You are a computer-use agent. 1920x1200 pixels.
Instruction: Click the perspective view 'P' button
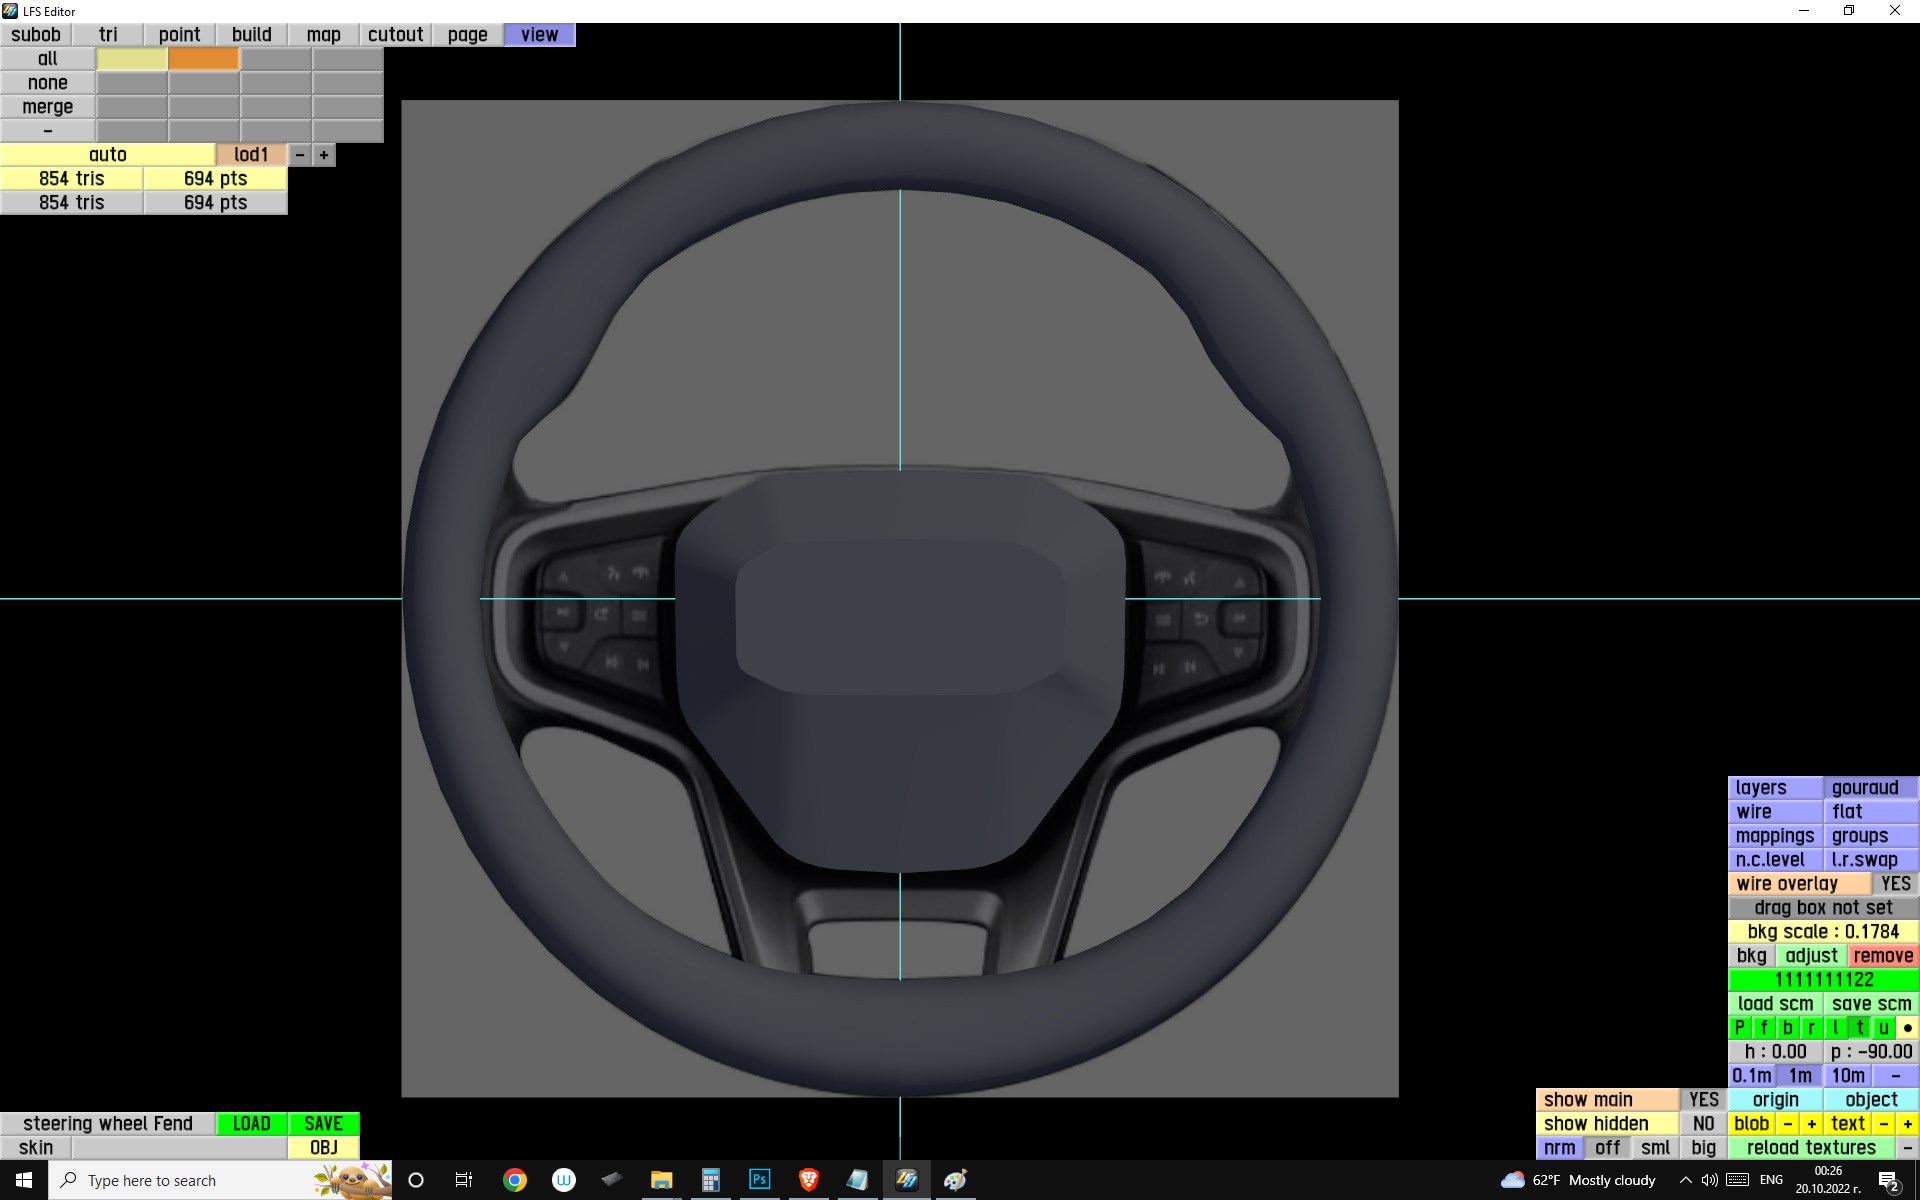1739,1028
